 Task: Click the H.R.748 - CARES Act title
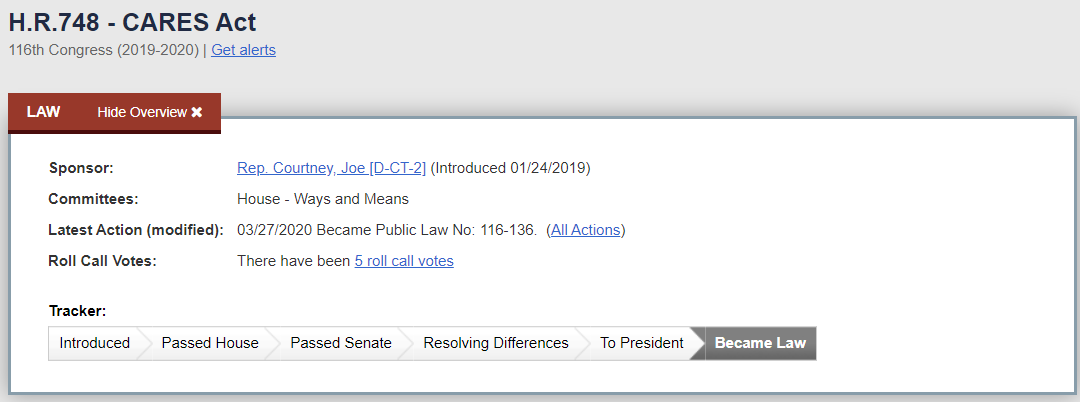132,23
